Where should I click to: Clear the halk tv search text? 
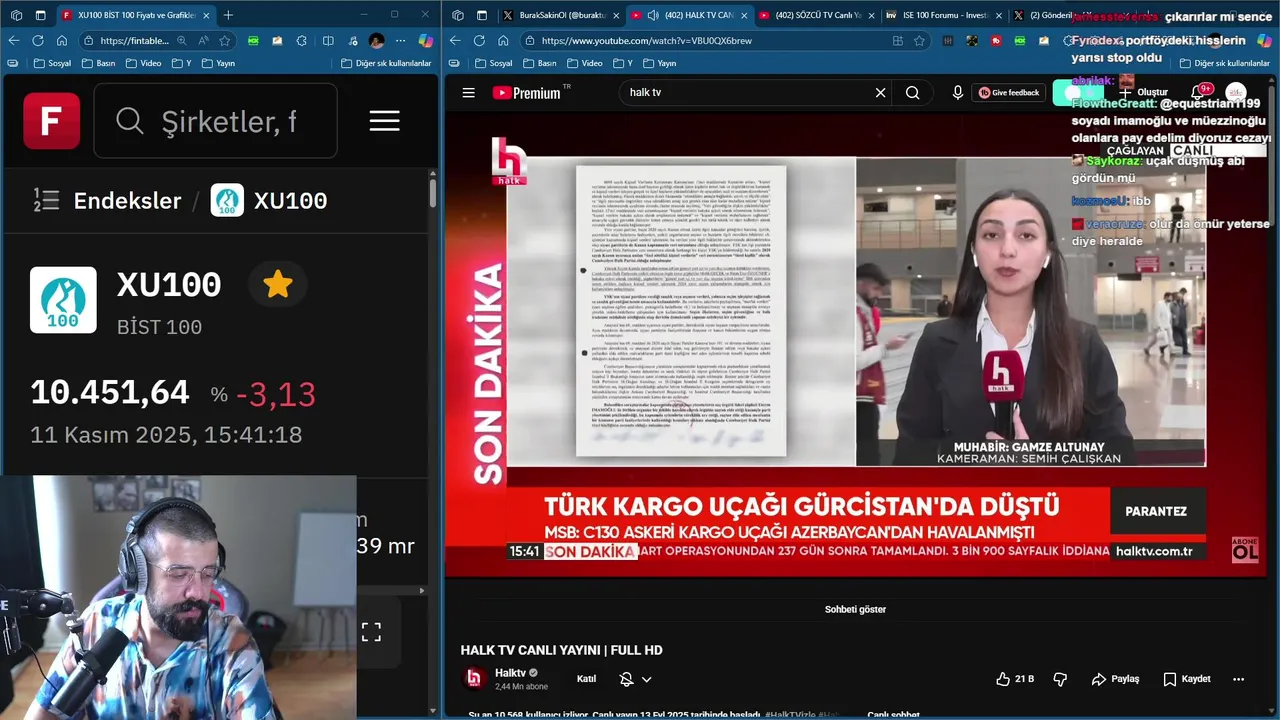[x=880, y=92]
